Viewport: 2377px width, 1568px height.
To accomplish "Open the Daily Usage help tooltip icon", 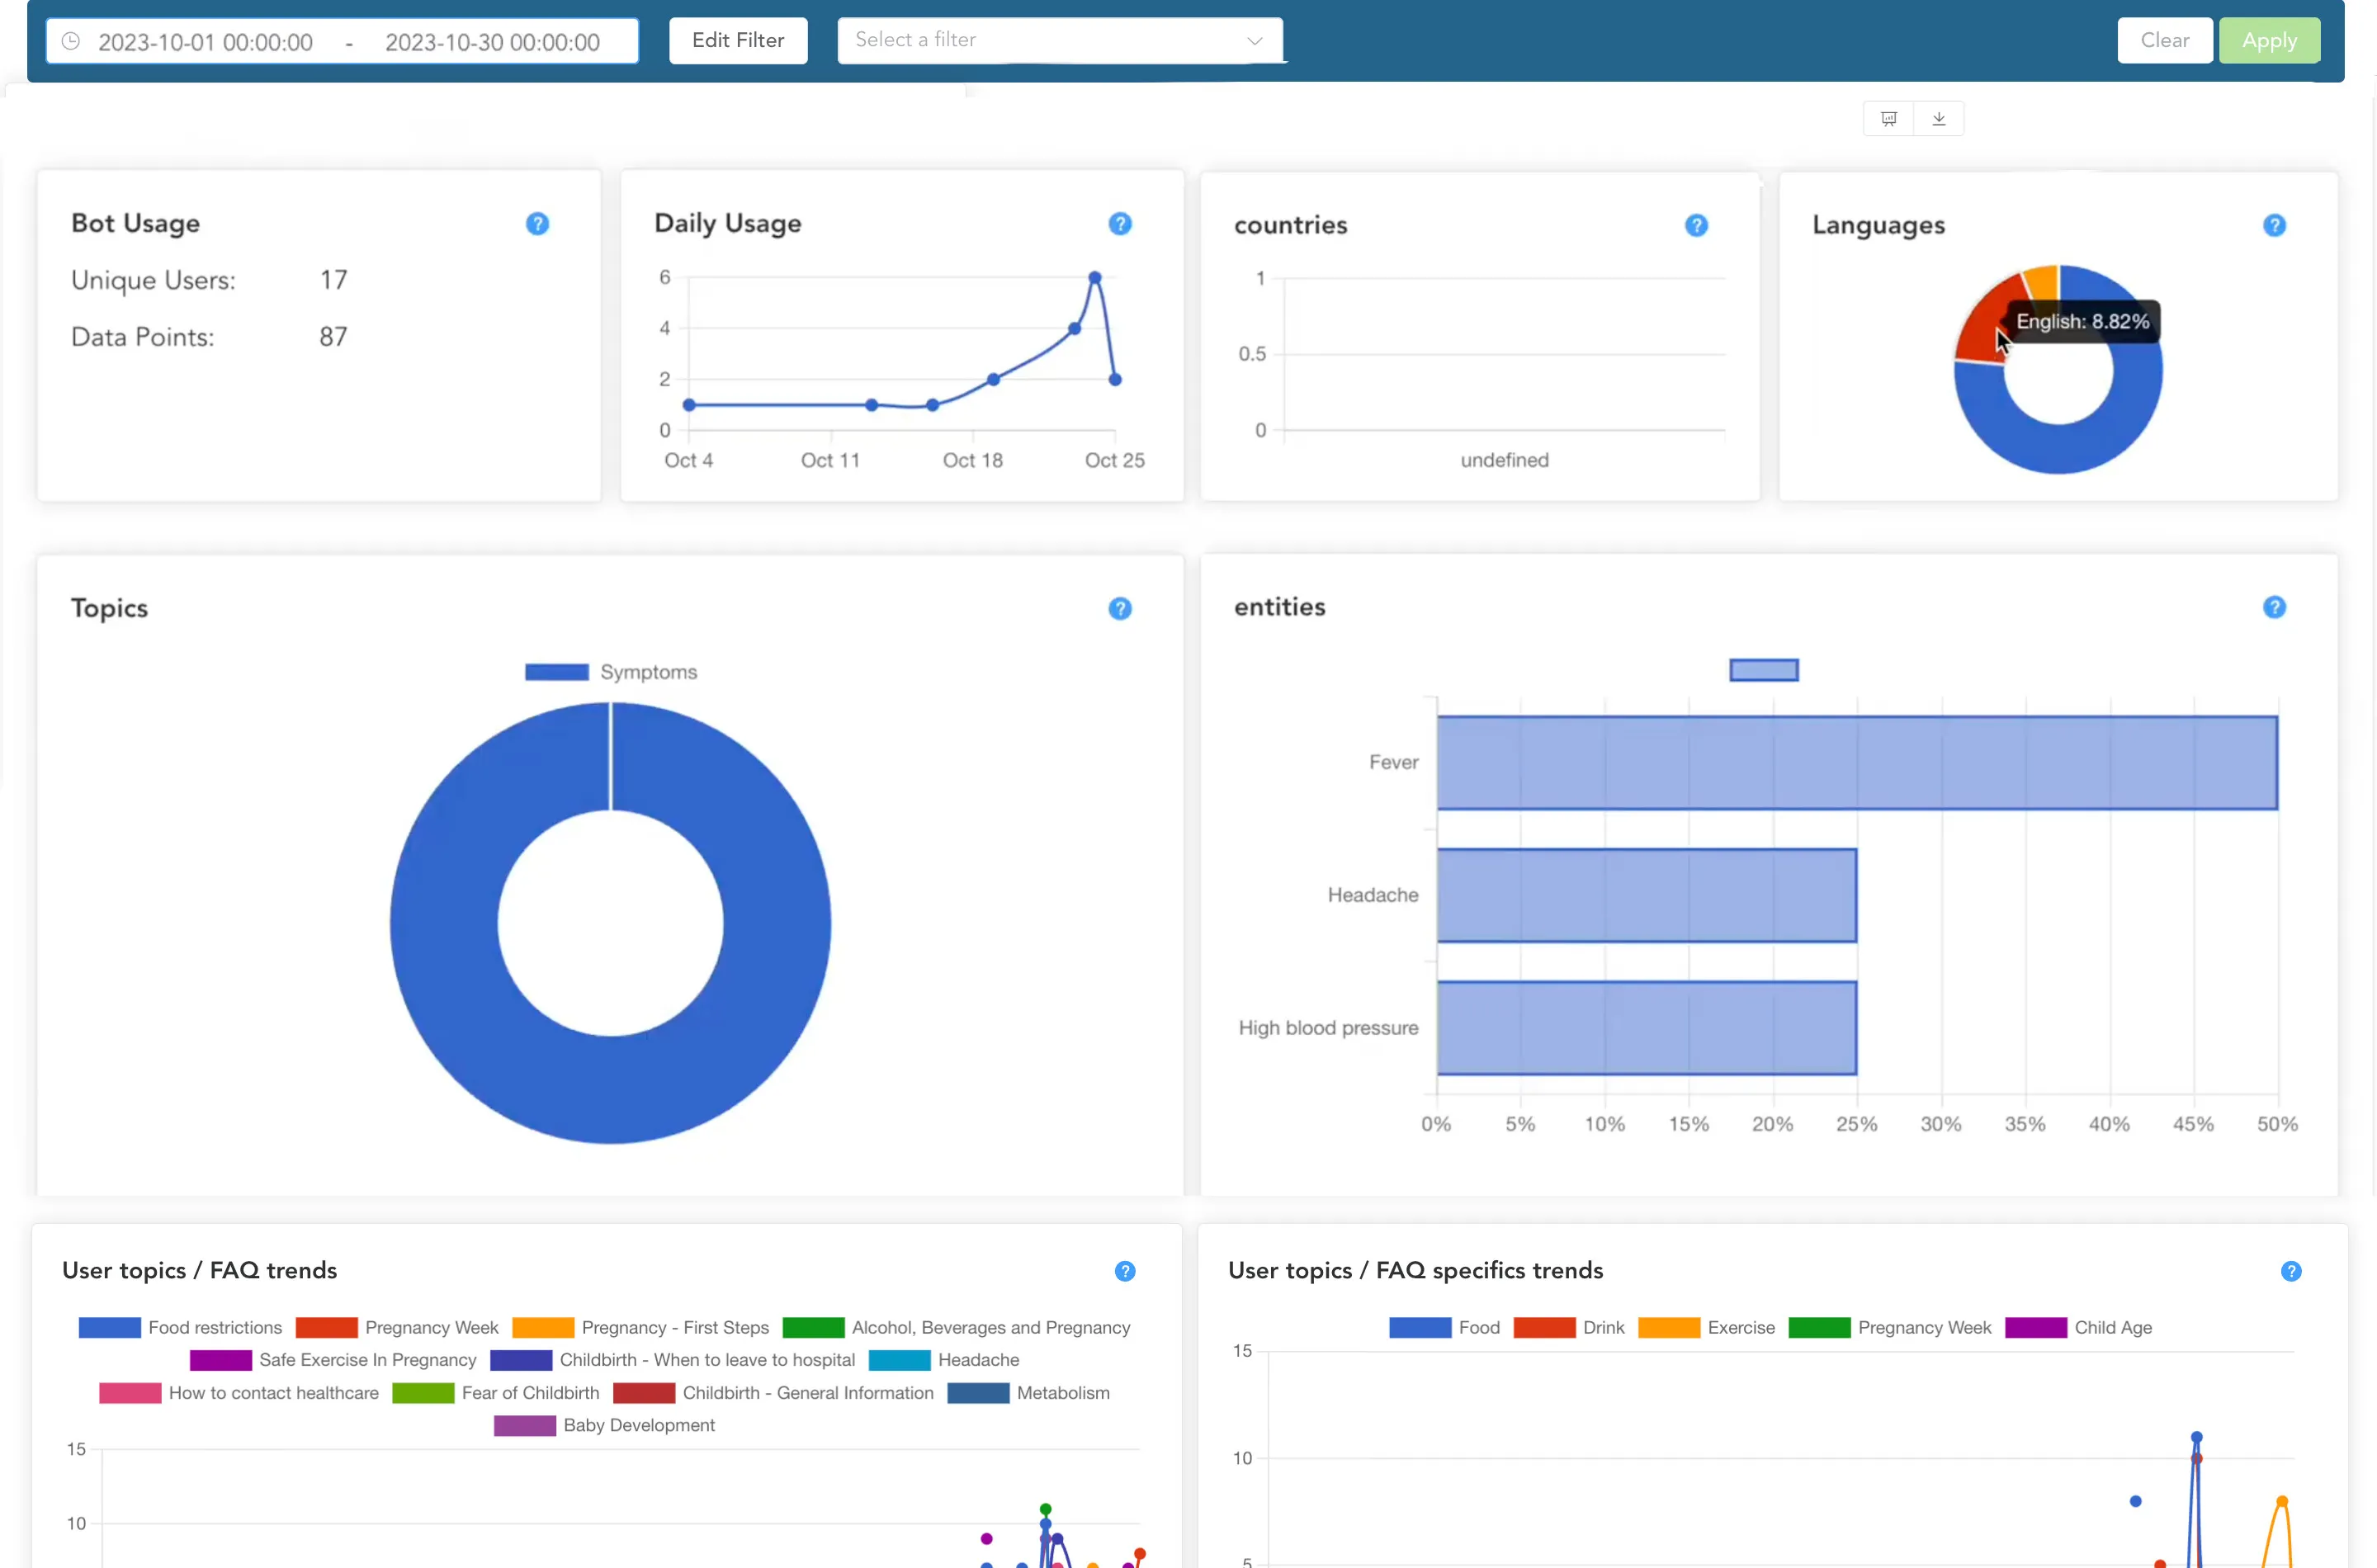I will (x=1119, y=224).
